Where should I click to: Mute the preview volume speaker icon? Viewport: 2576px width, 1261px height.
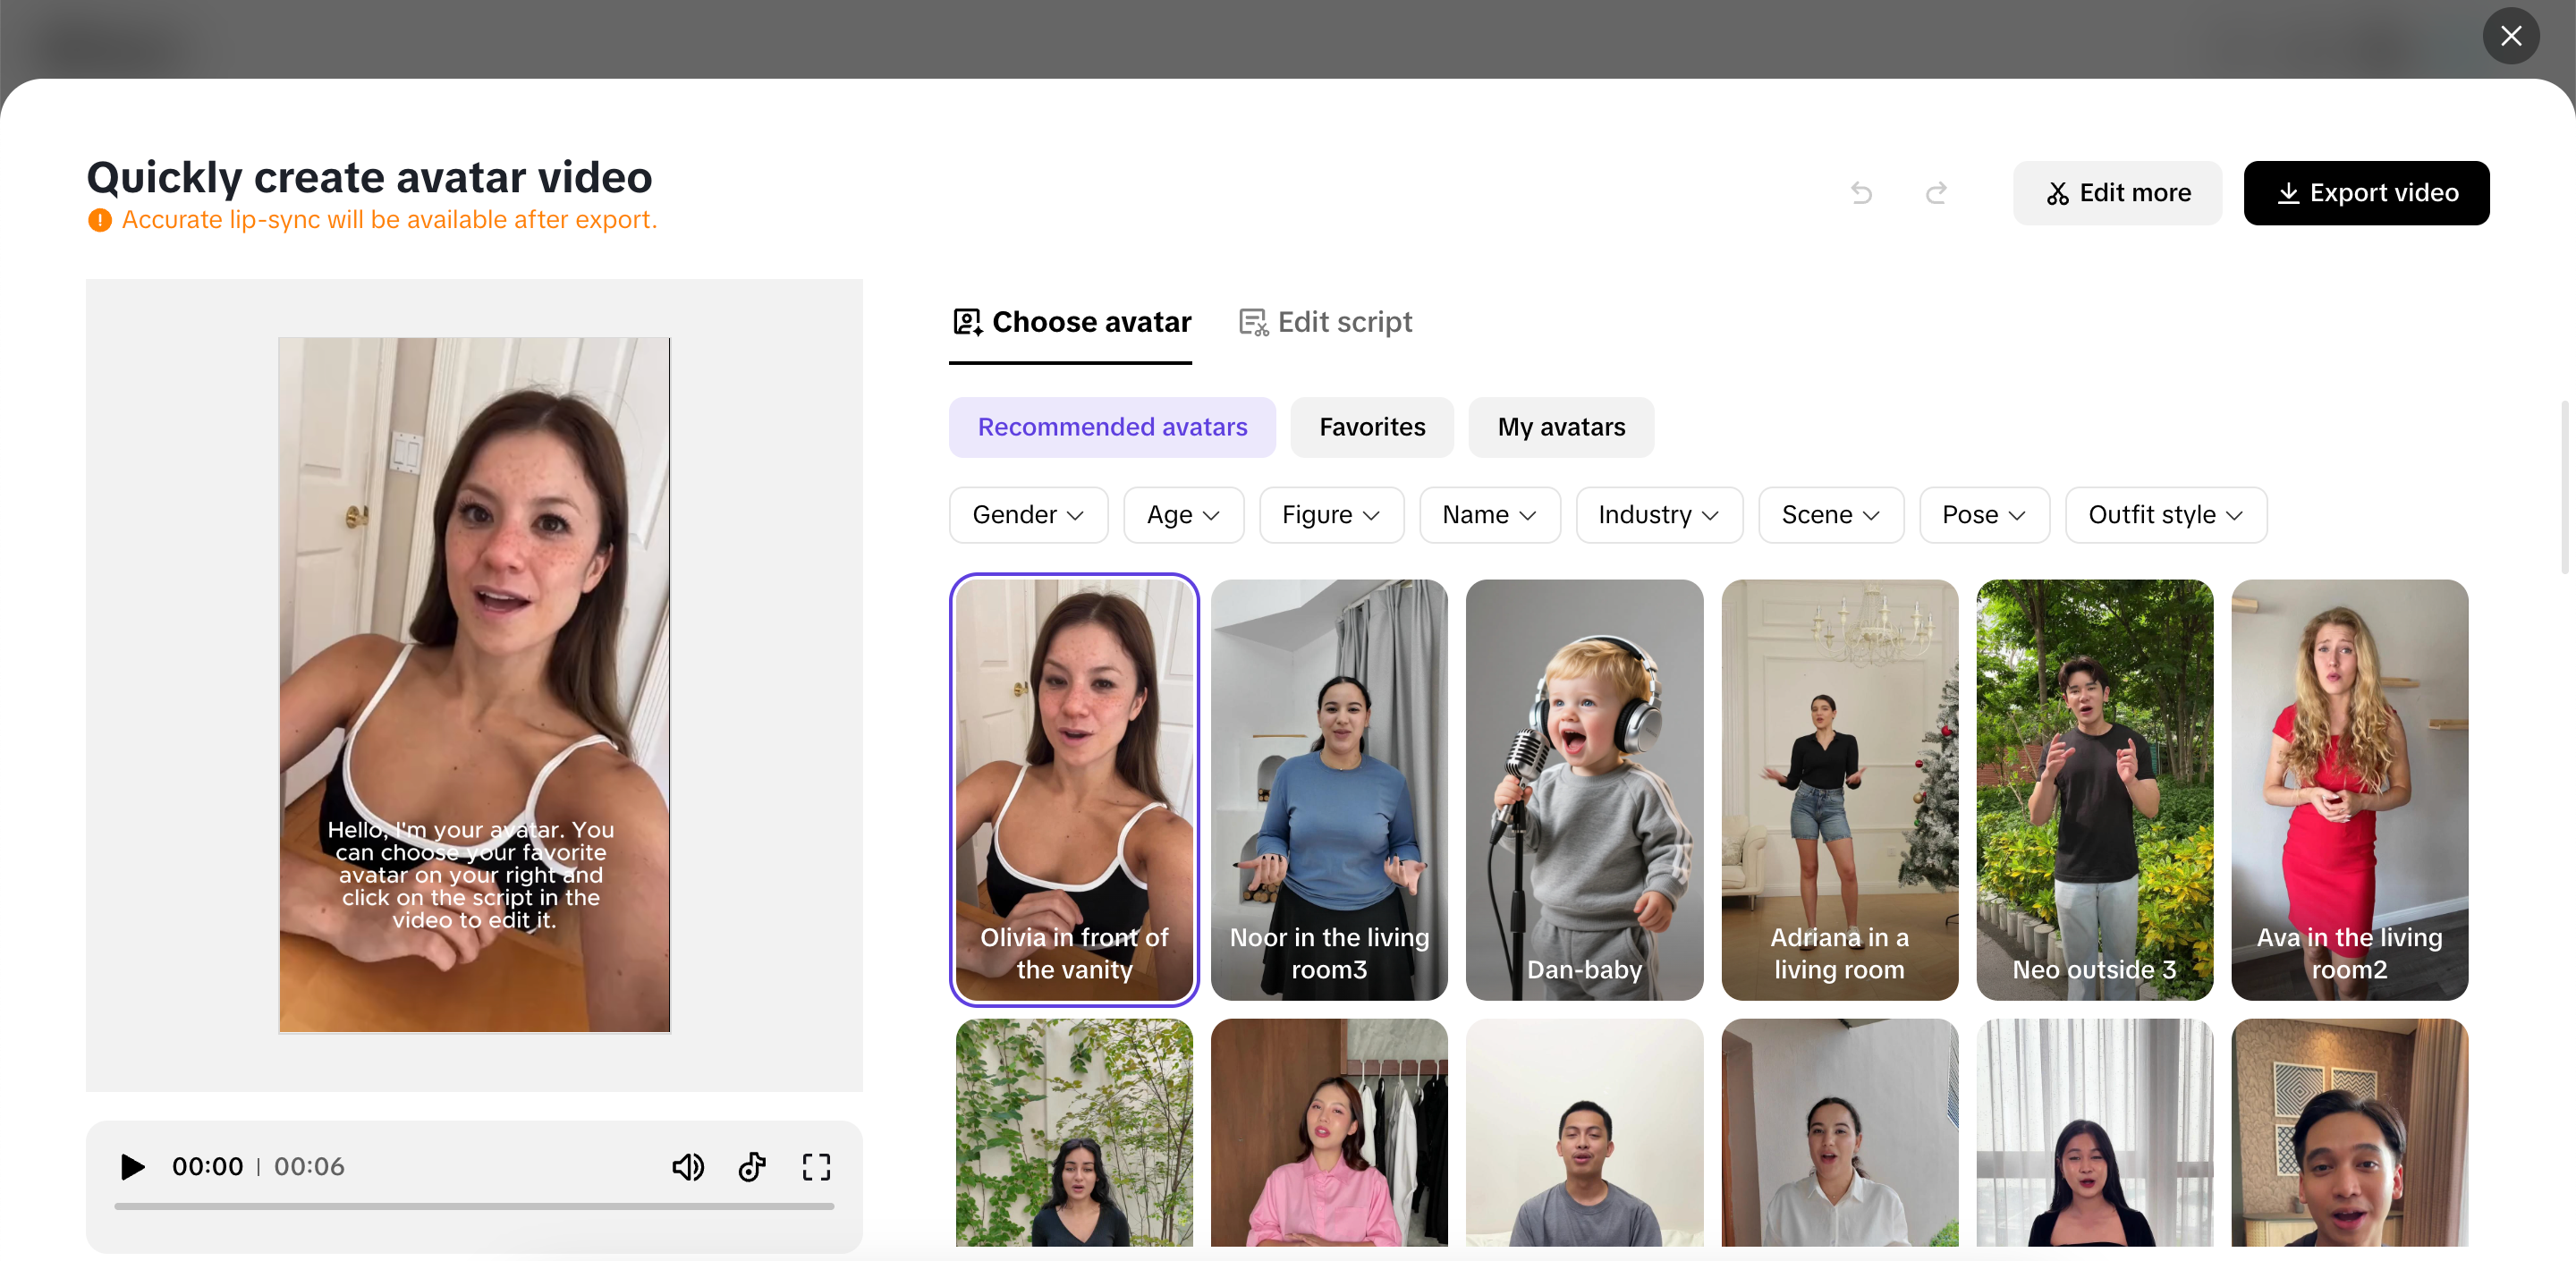click(687, 1166)
